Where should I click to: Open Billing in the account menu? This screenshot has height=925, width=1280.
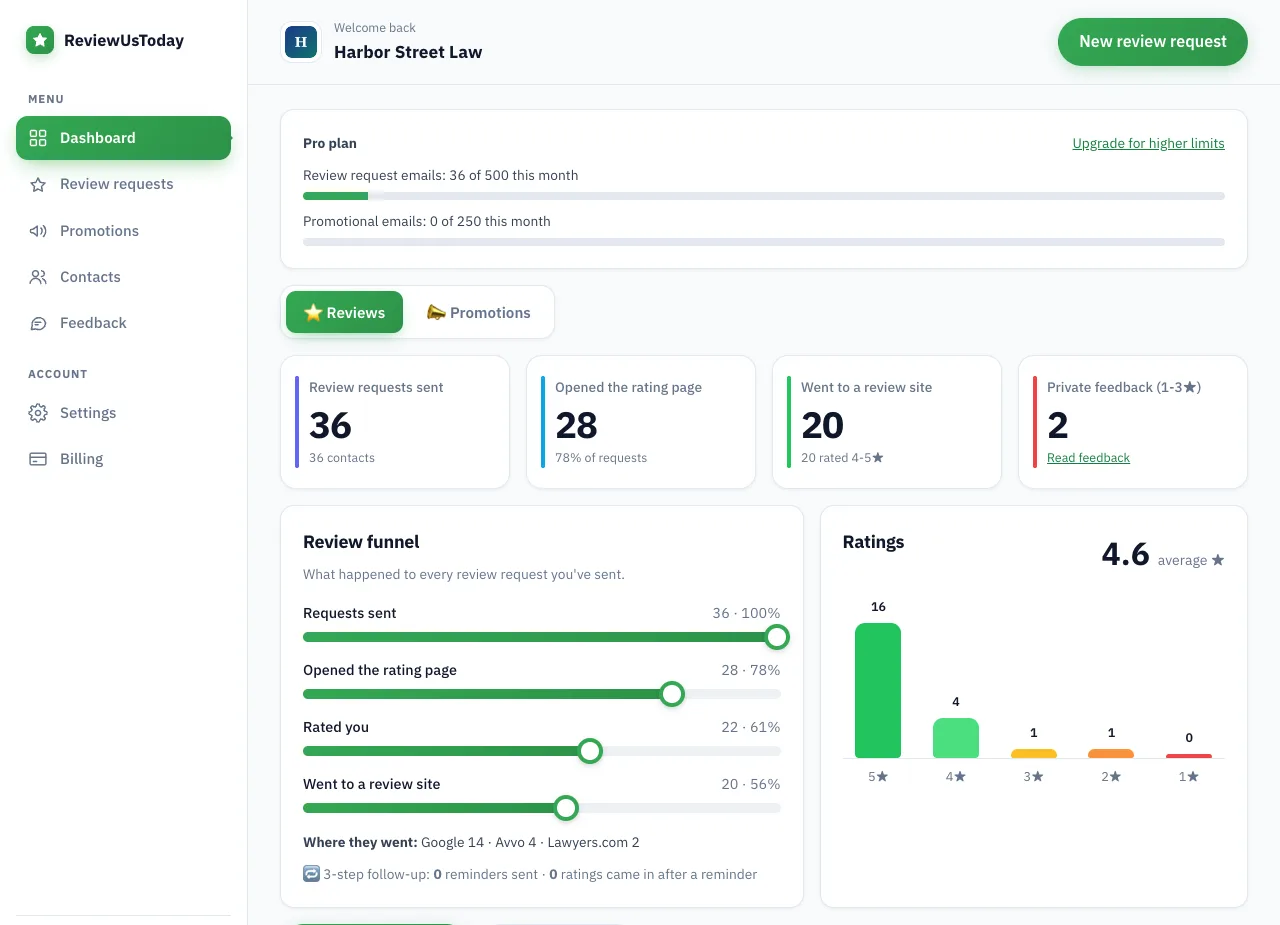point(123,459)
